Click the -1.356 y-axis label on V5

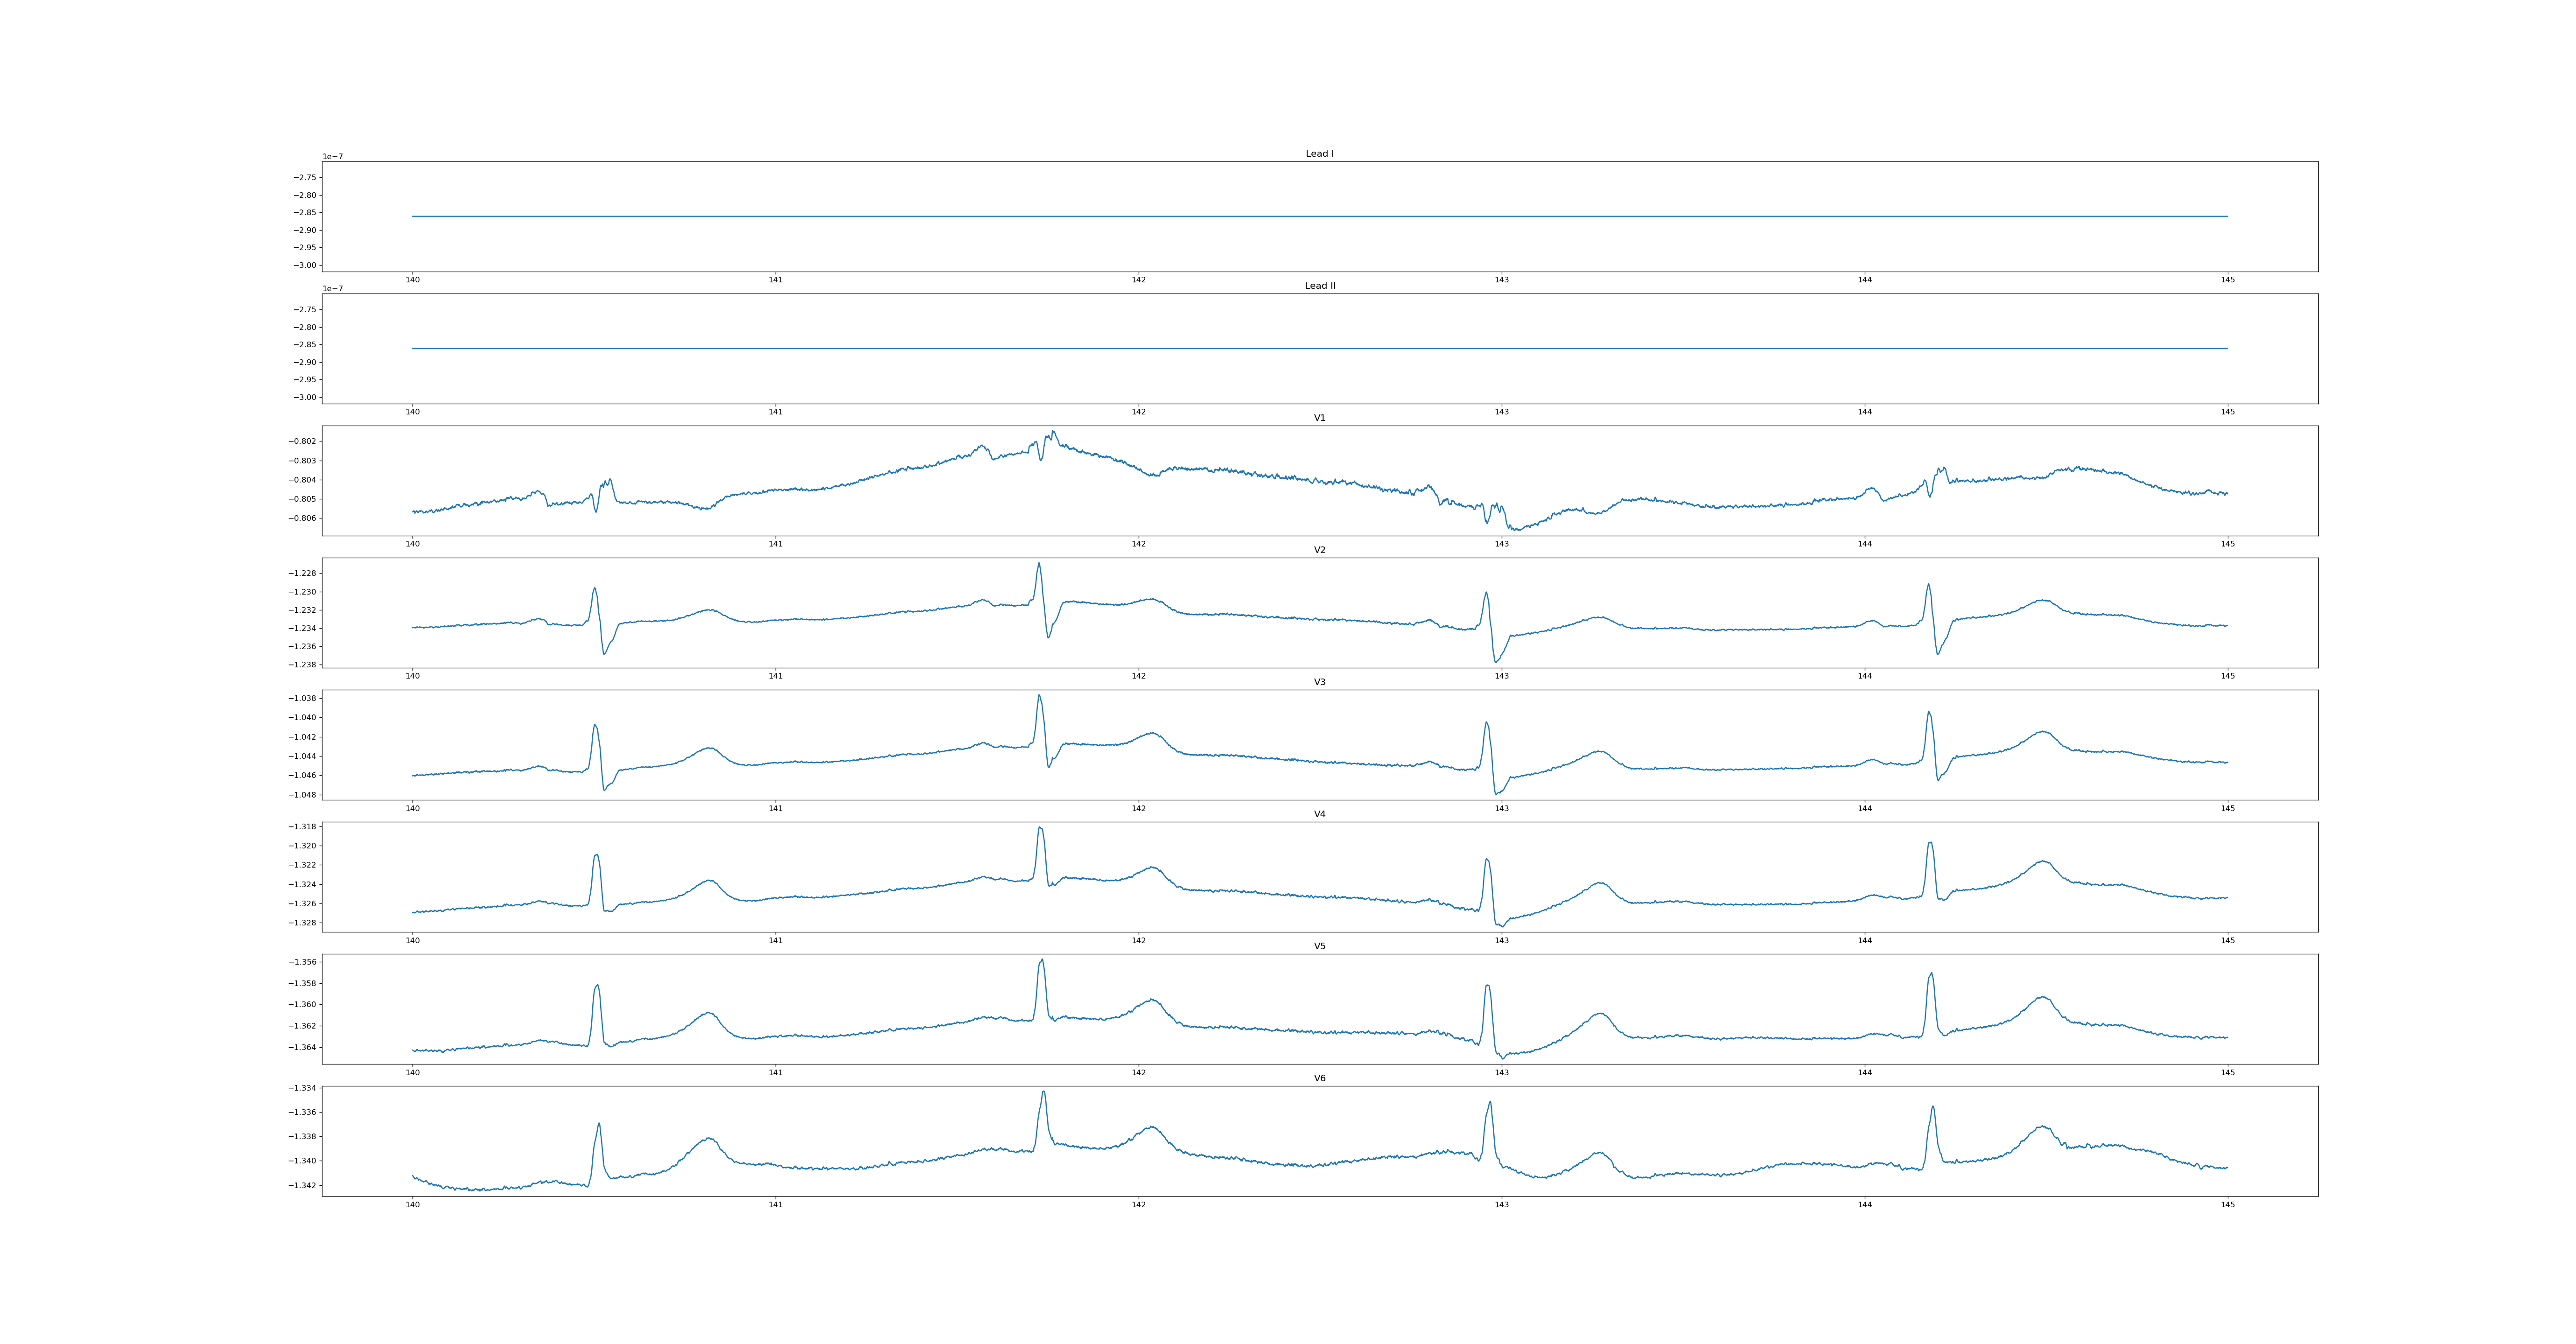tap(302, 962)
